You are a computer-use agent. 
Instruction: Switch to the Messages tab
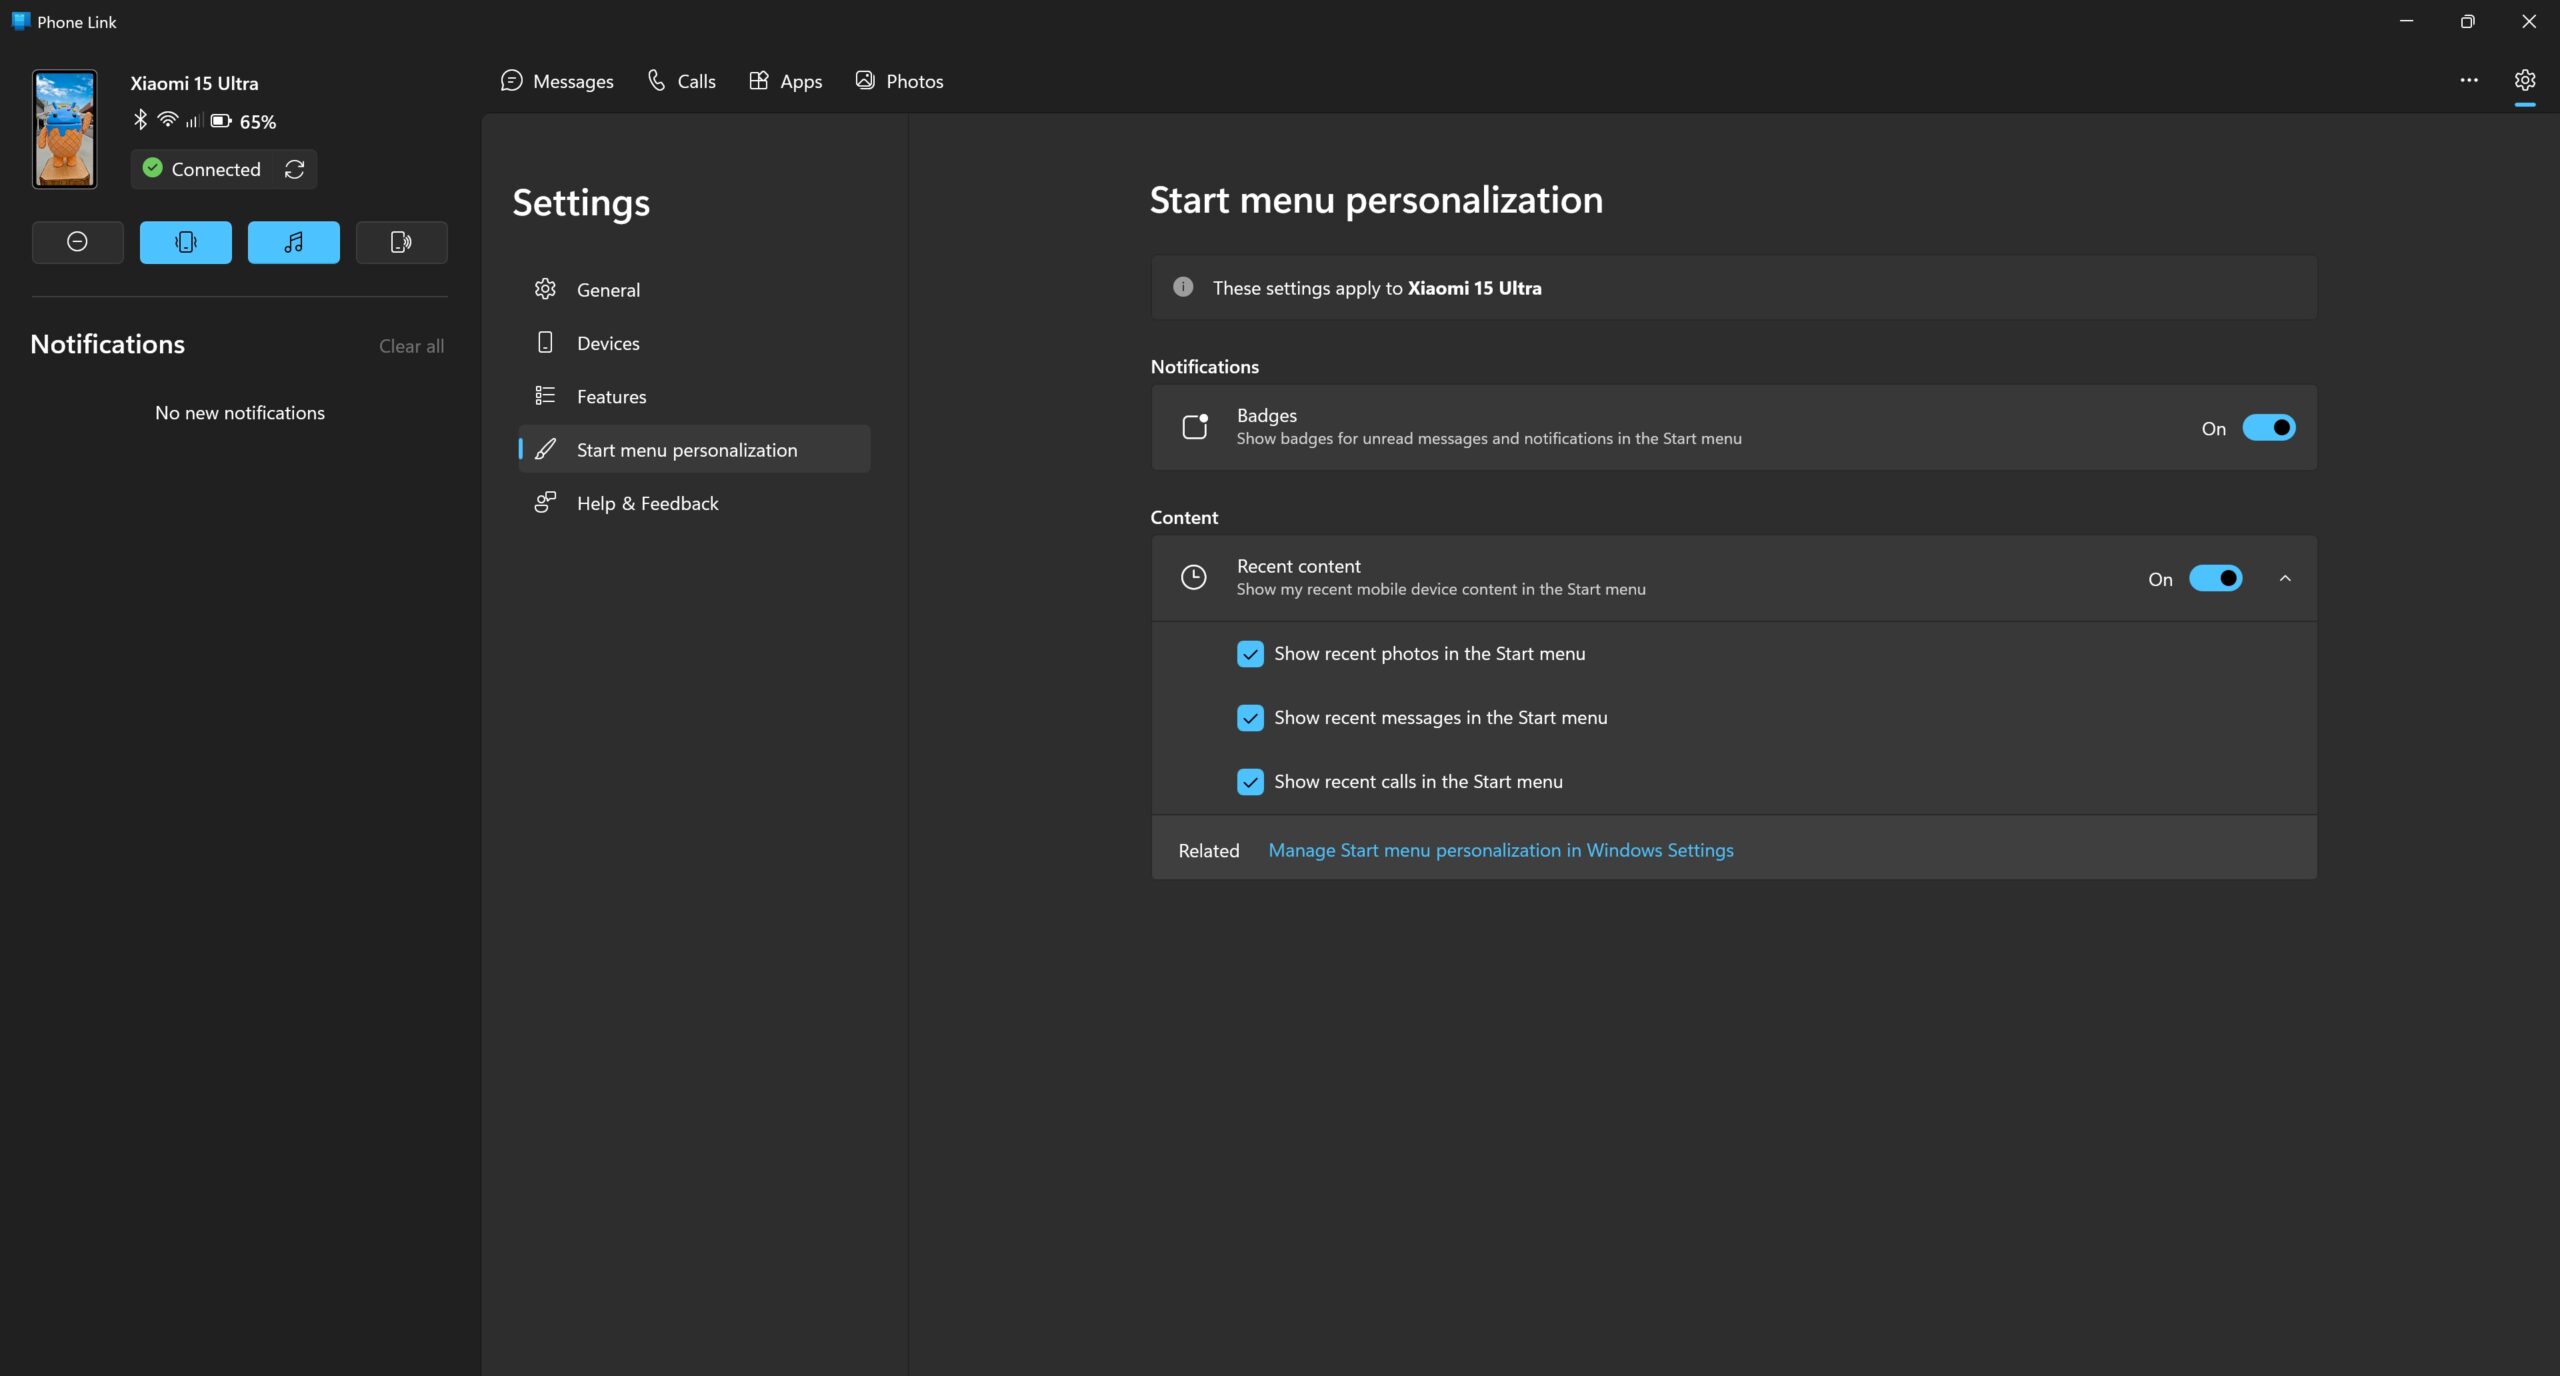[x=557, y=81]
